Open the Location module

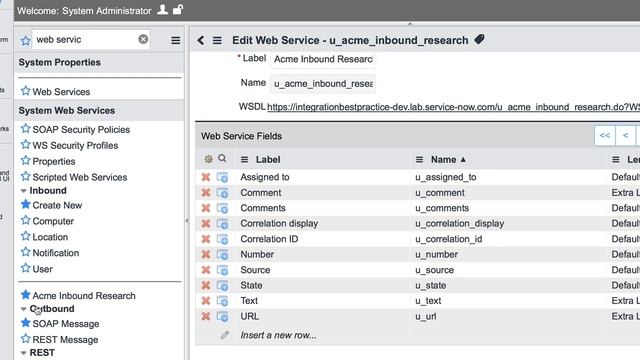(x=50, y=237)
